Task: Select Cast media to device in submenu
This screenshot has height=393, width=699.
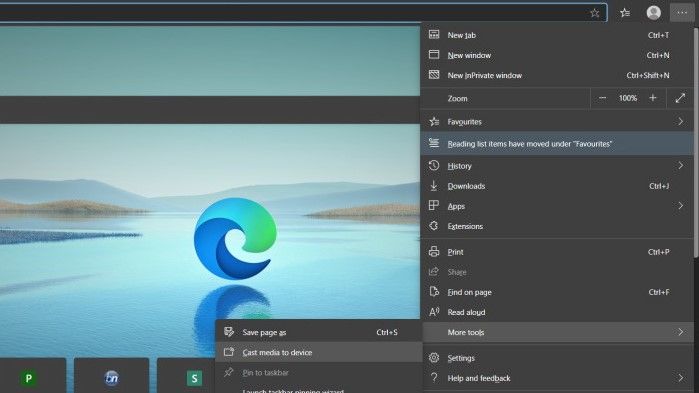Action: (x=318, y=352)
